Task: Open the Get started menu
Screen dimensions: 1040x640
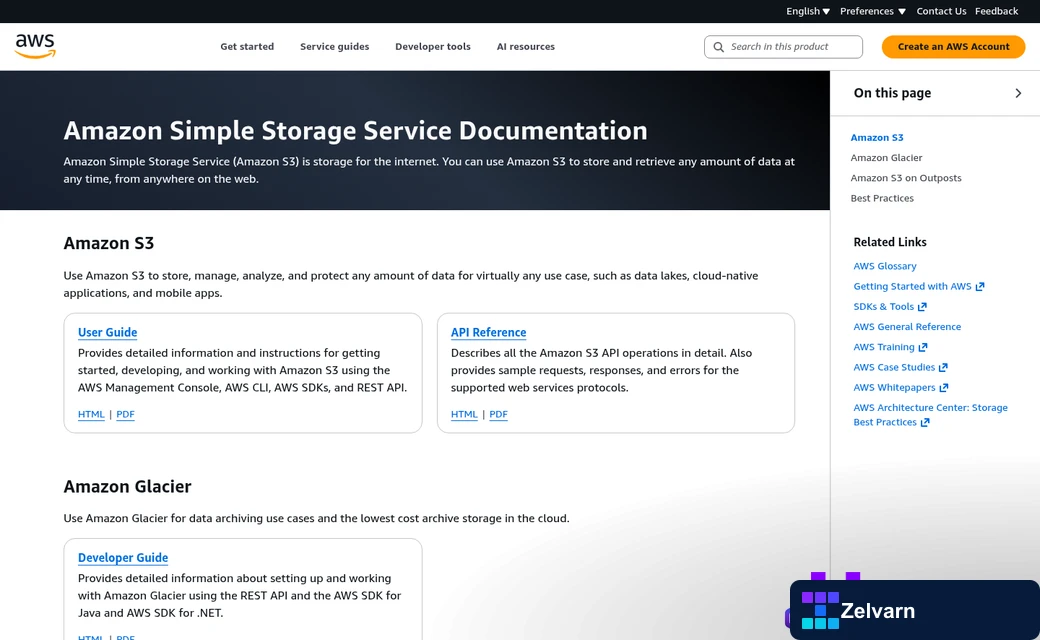Action: [247, 46]
